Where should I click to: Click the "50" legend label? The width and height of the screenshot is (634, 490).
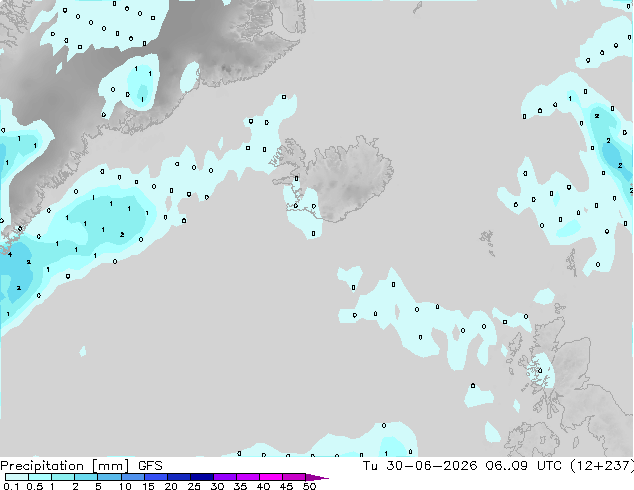310,486
